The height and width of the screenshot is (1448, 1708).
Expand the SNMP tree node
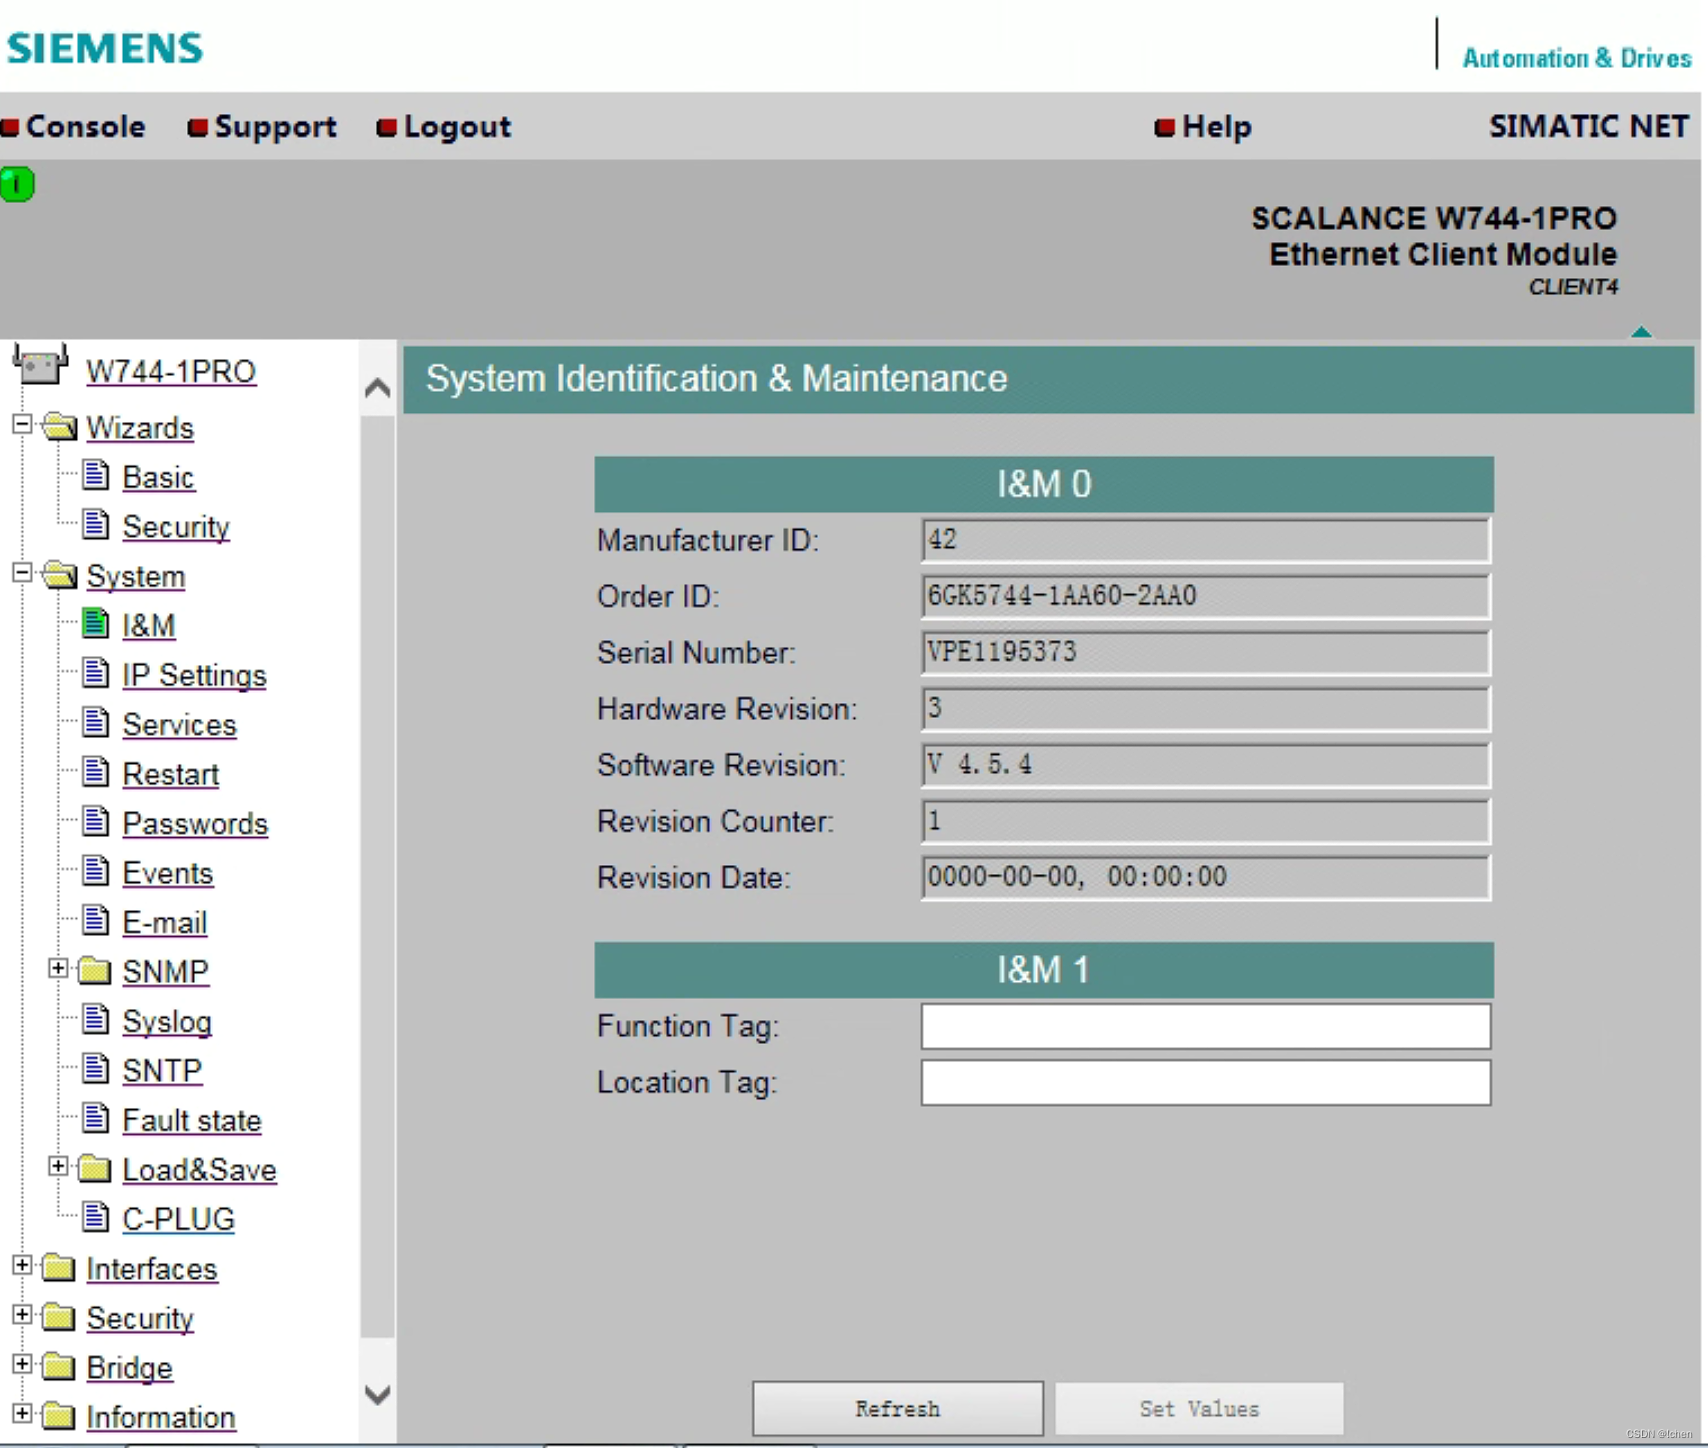tap(58, 968)
